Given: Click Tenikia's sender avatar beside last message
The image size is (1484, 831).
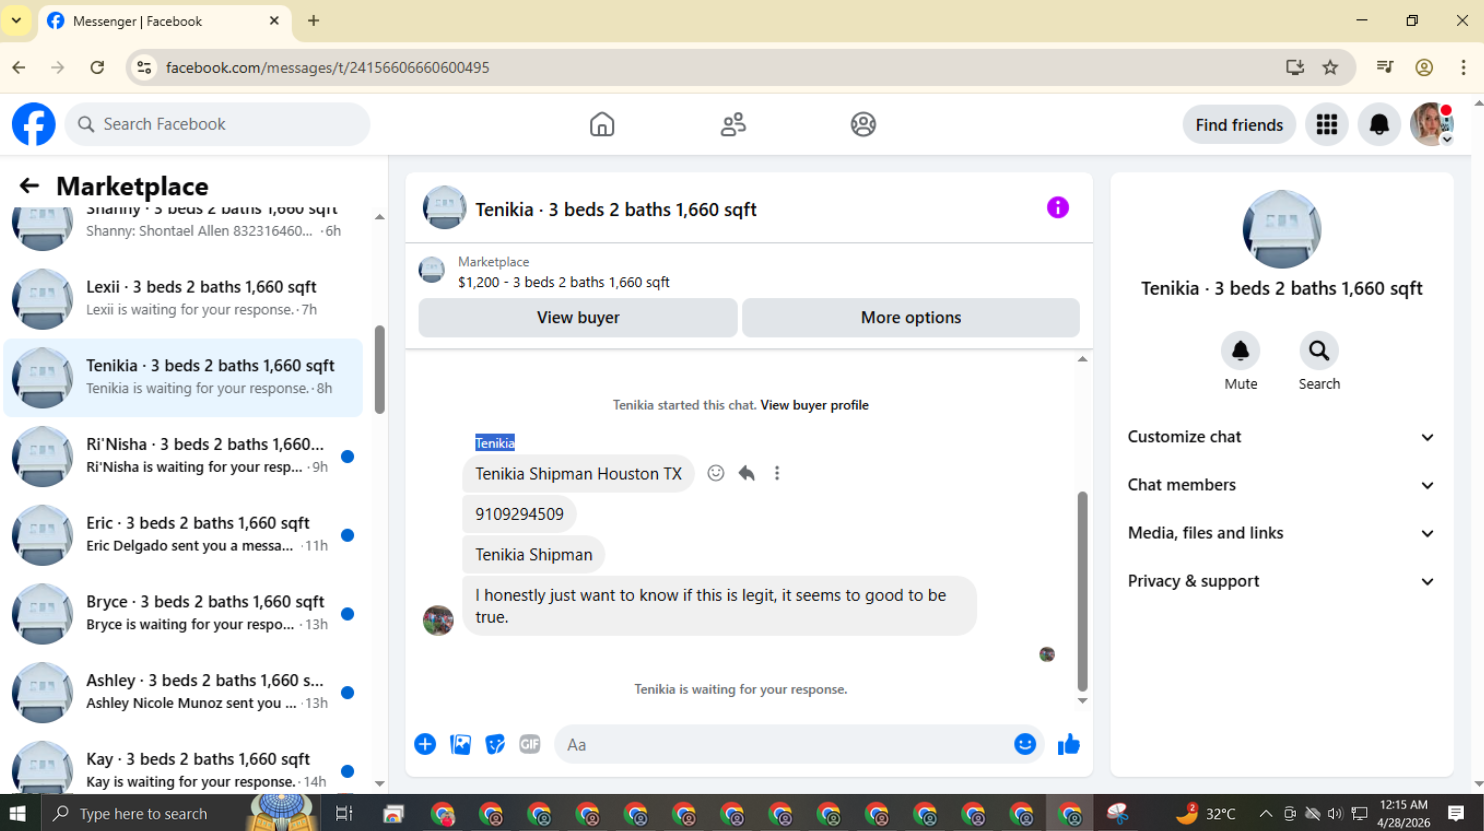Looking at the screenshot, I should [438, 620].
